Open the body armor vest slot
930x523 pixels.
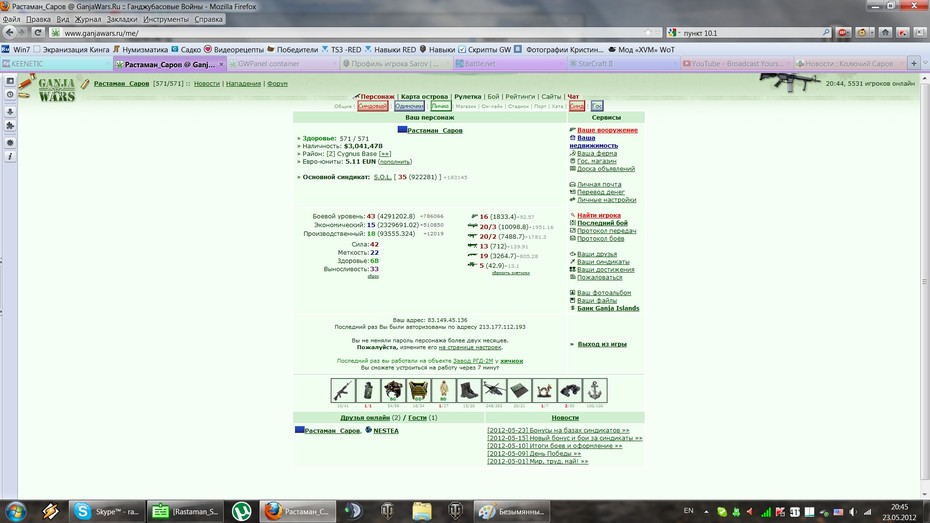pyautogui.click(x=418, y=391)
